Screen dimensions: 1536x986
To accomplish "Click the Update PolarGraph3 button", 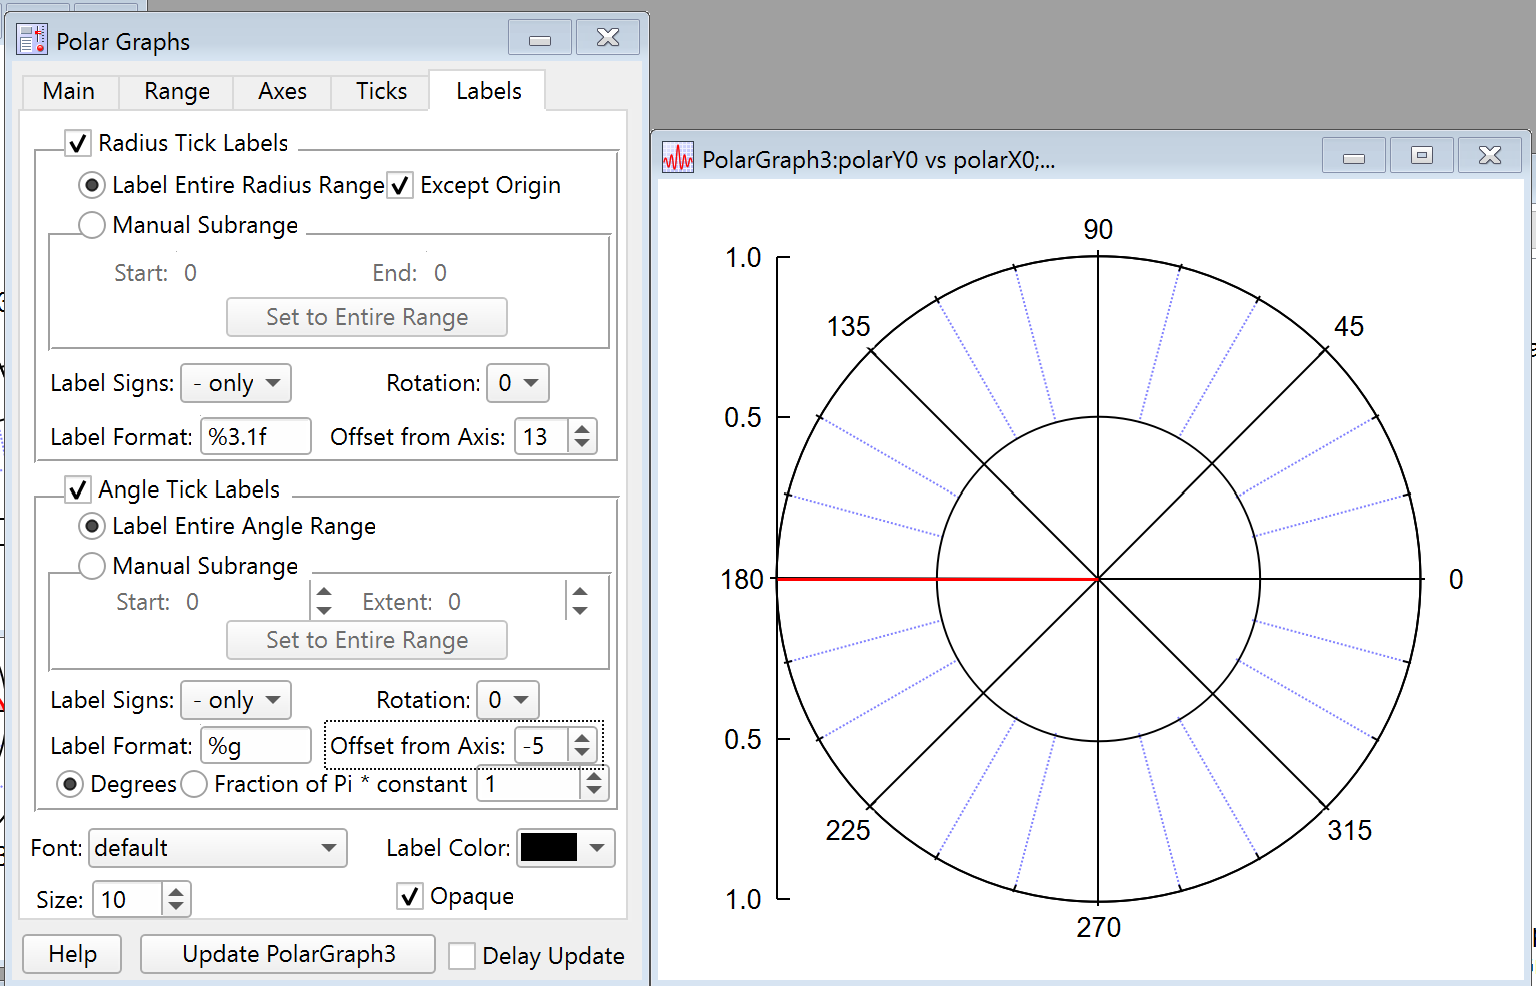I will (287, 954).
